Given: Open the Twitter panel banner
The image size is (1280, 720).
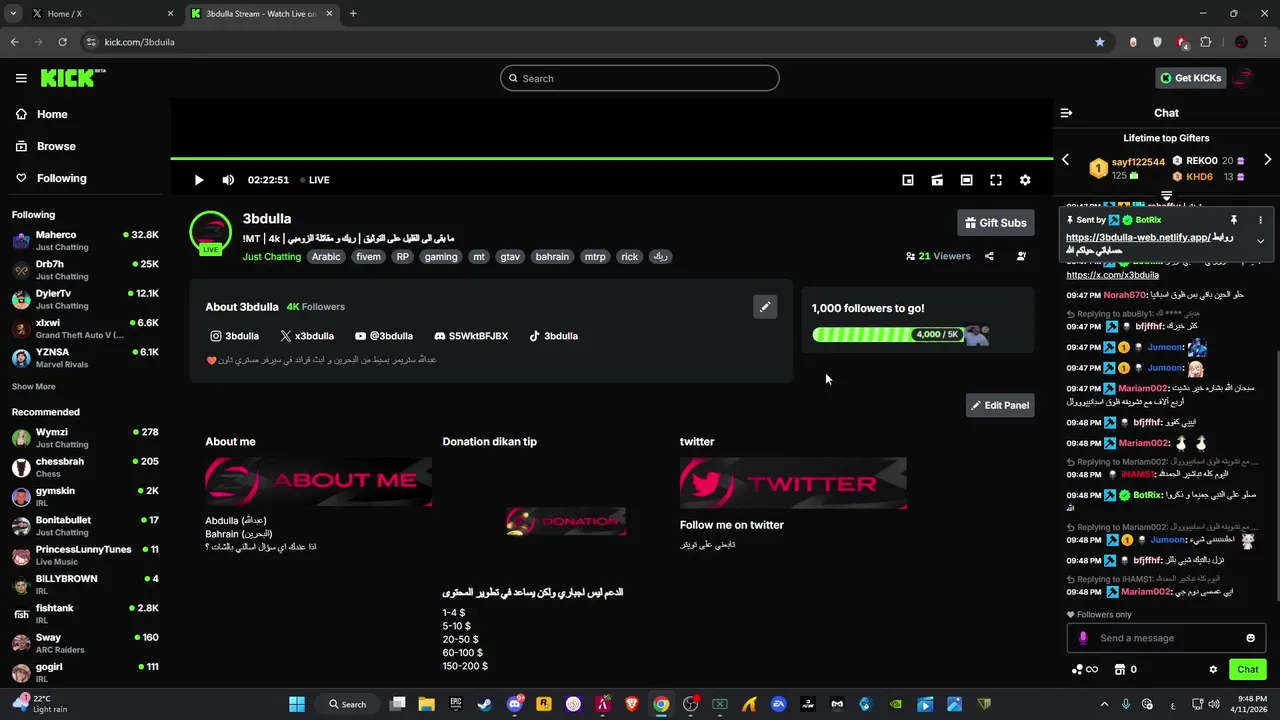Looking at the screenshot, I should click(793, 482).
